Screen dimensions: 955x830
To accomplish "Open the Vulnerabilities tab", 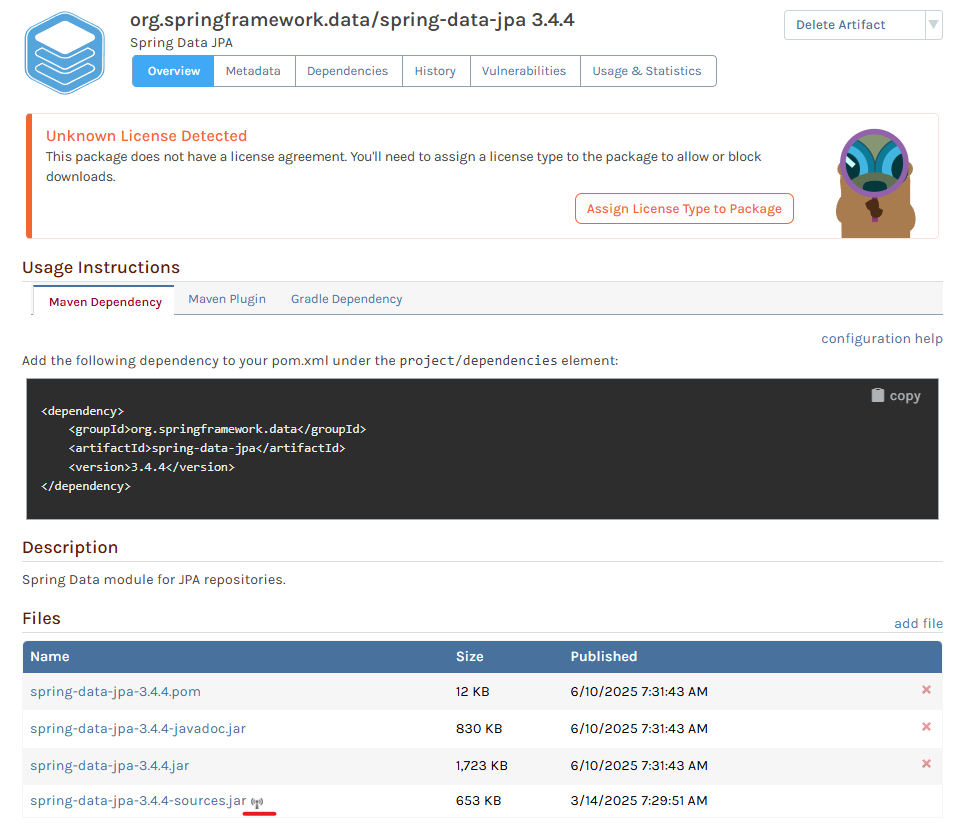I will (524, 71).
